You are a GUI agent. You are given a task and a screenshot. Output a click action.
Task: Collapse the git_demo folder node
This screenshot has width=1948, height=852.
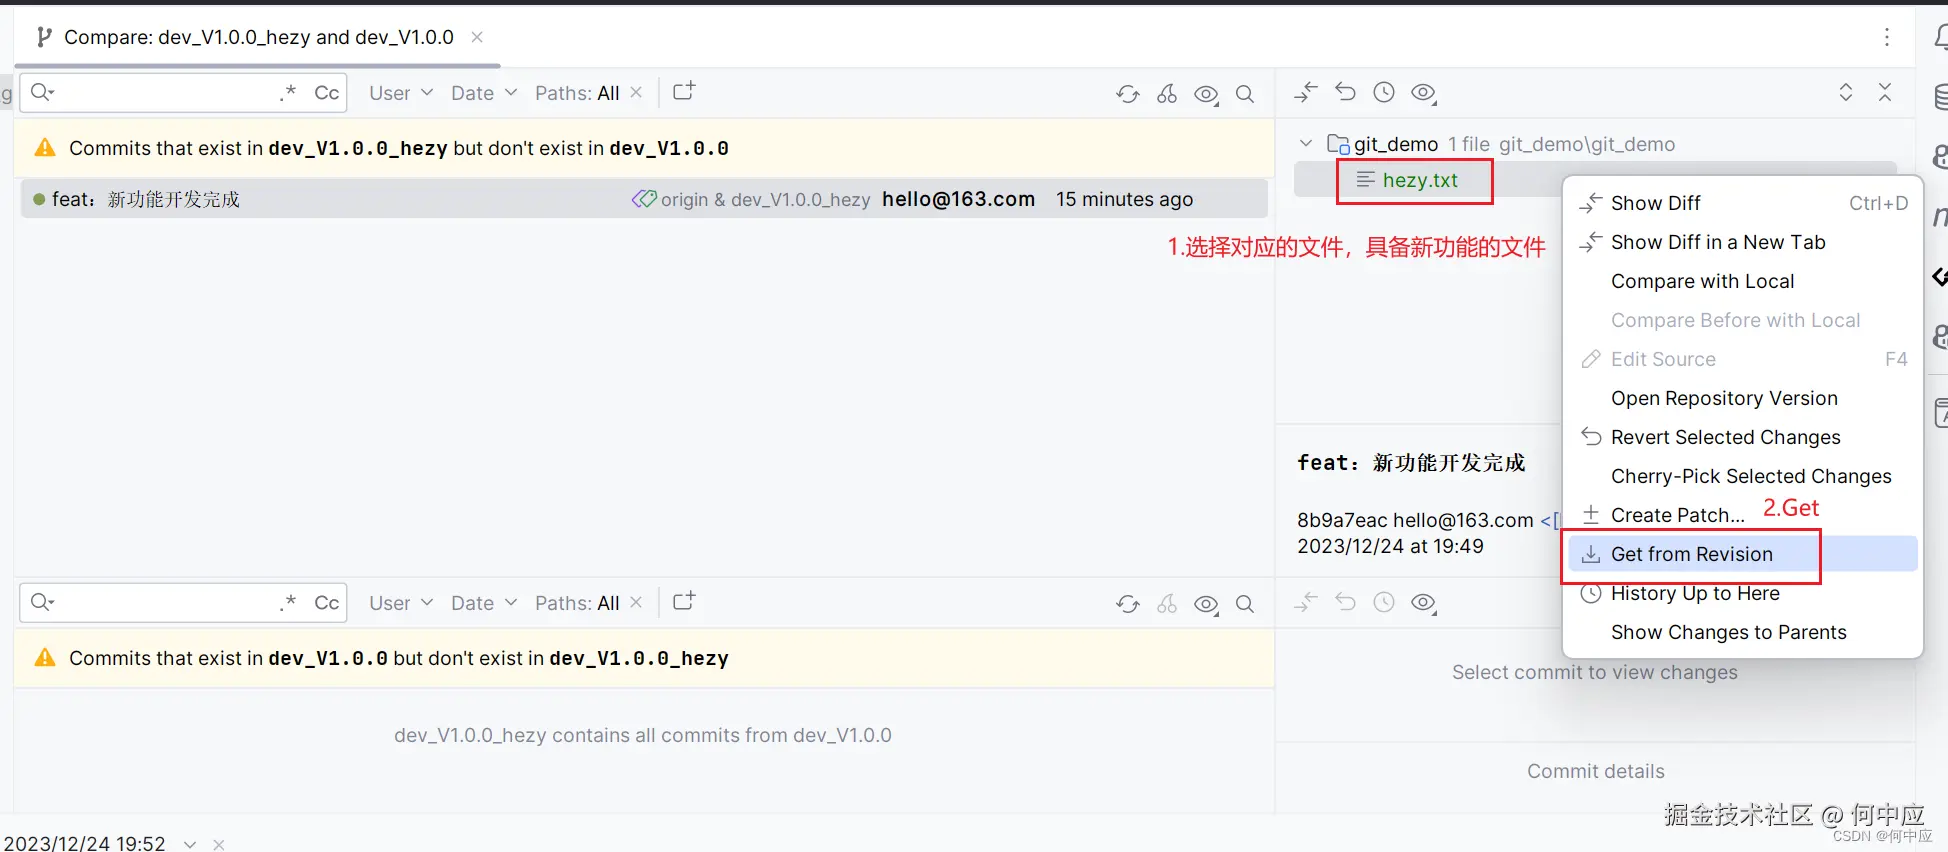pyautogui.click(x=1306, y=144)
